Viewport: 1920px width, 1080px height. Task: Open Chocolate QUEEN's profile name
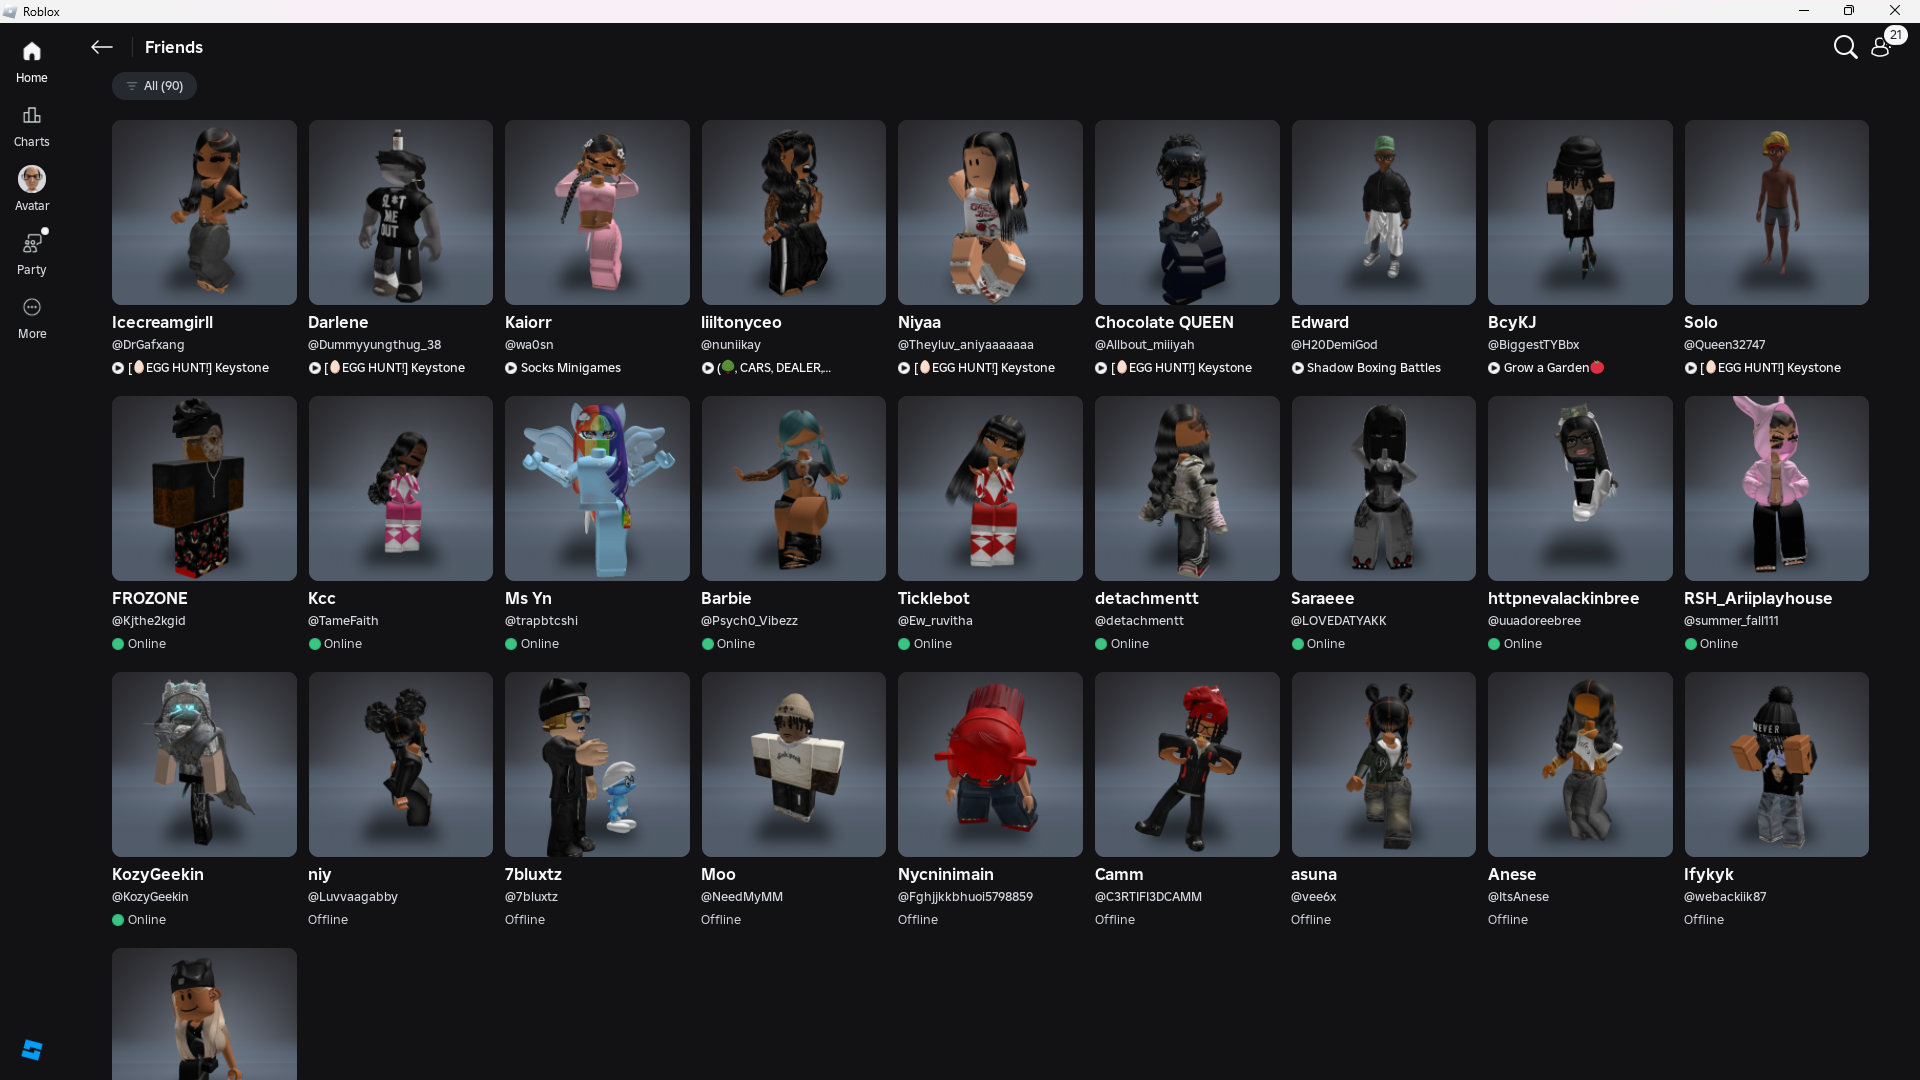pyautogui.click(x=1163, y=322)
